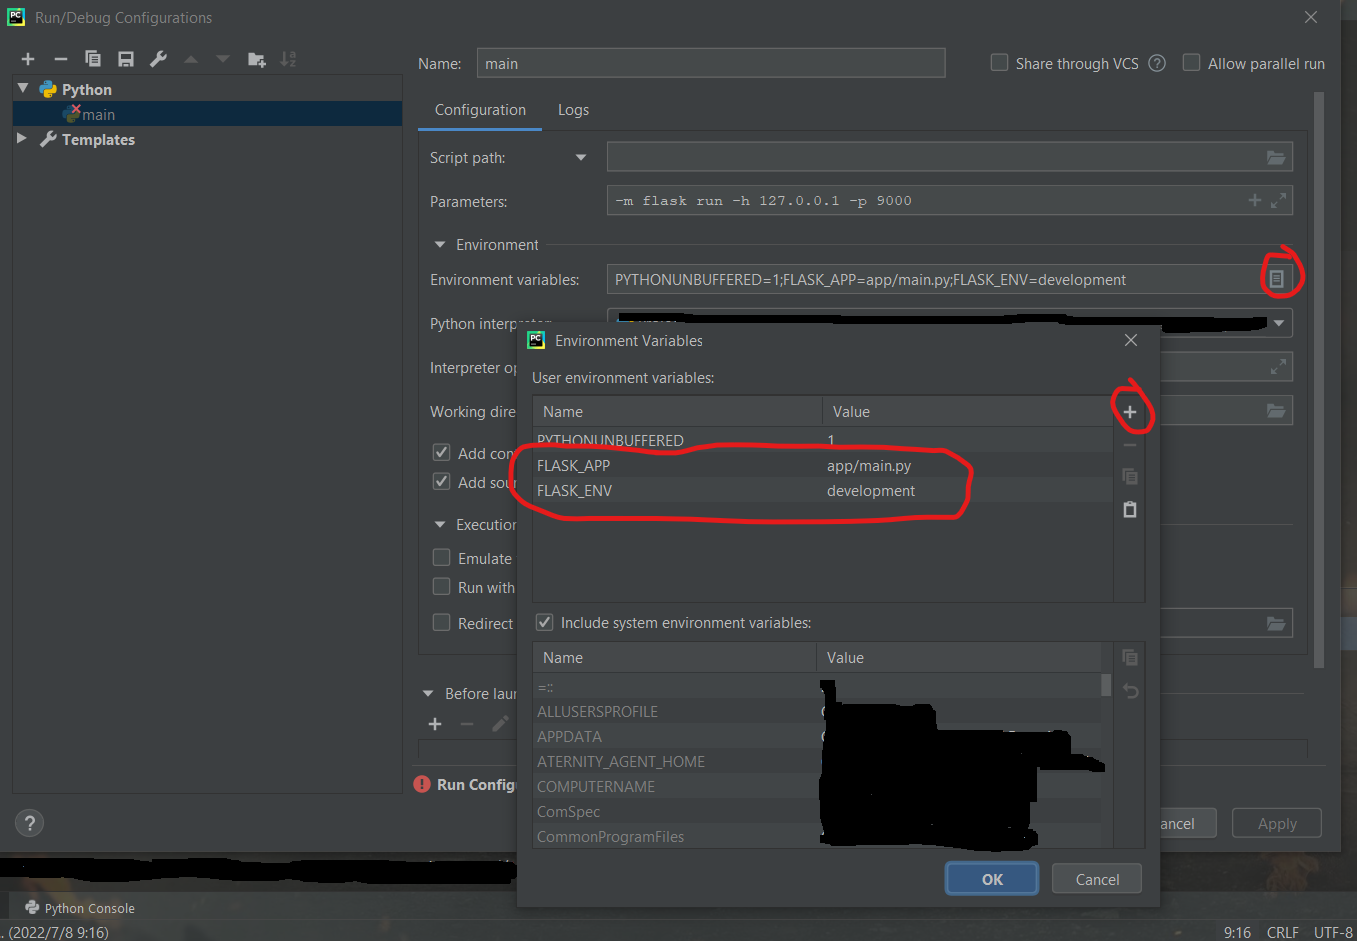Save the configuration with the disk icon

click(126, 59)
